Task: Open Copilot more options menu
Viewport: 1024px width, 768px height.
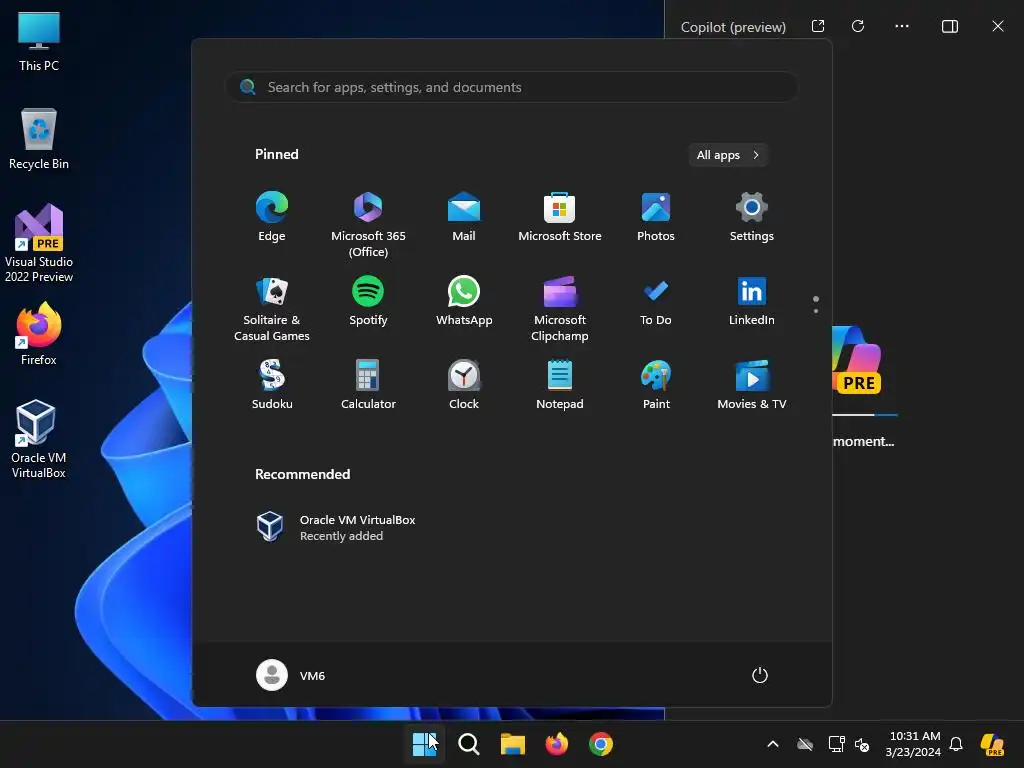Action: tap(902, 26)
